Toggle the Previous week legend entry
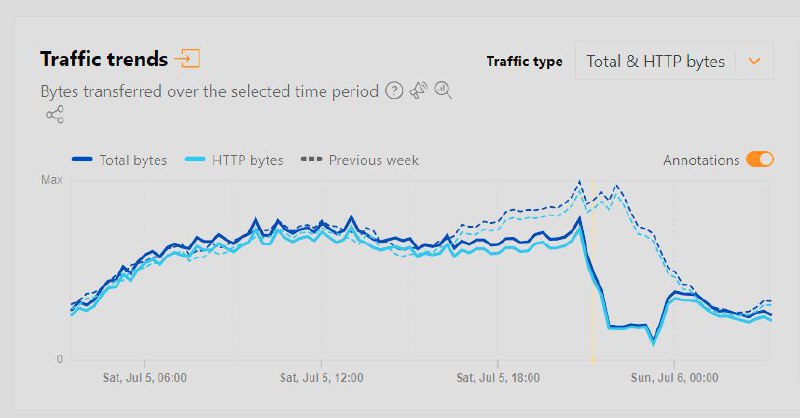Screen dimensions: 800x418 click(360, 160)
